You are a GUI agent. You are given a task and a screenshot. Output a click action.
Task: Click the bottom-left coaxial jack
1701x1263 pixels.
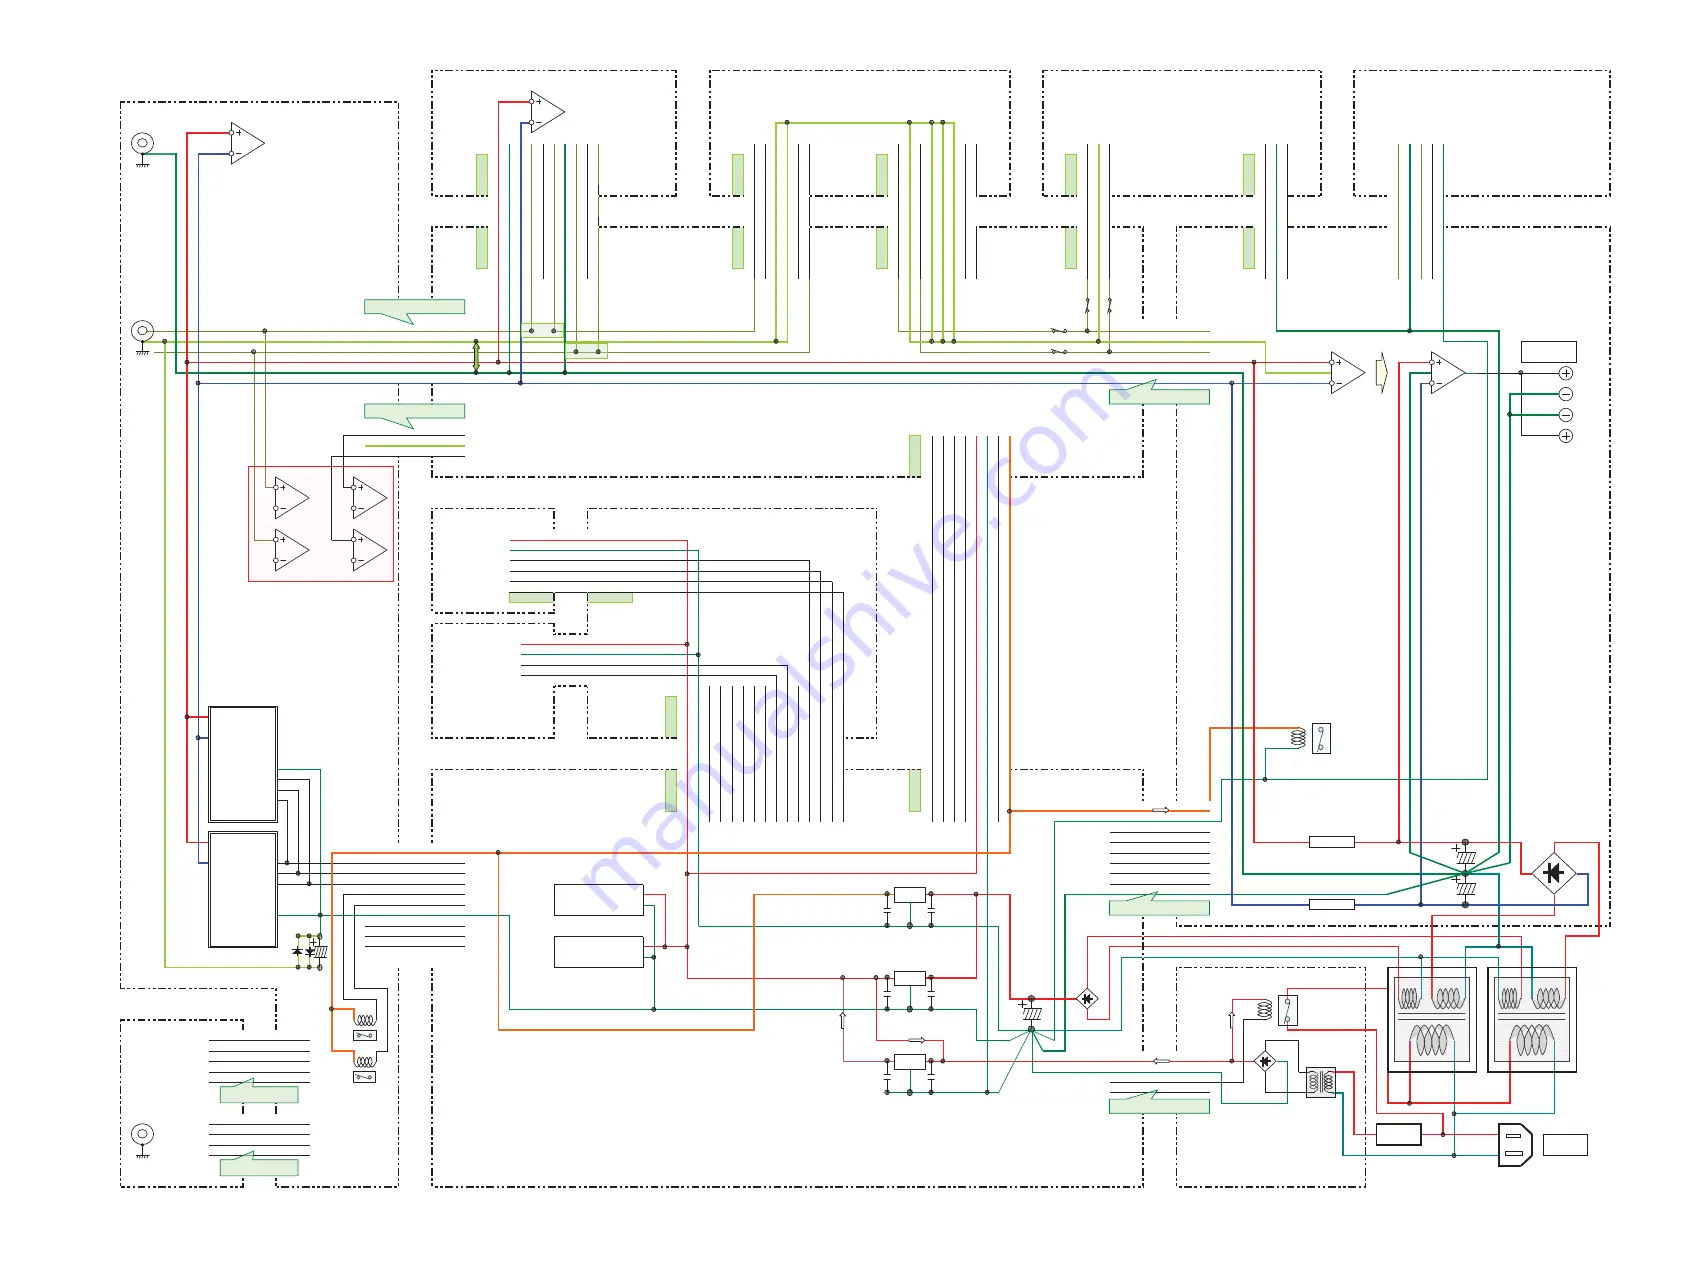(143, 1134)
